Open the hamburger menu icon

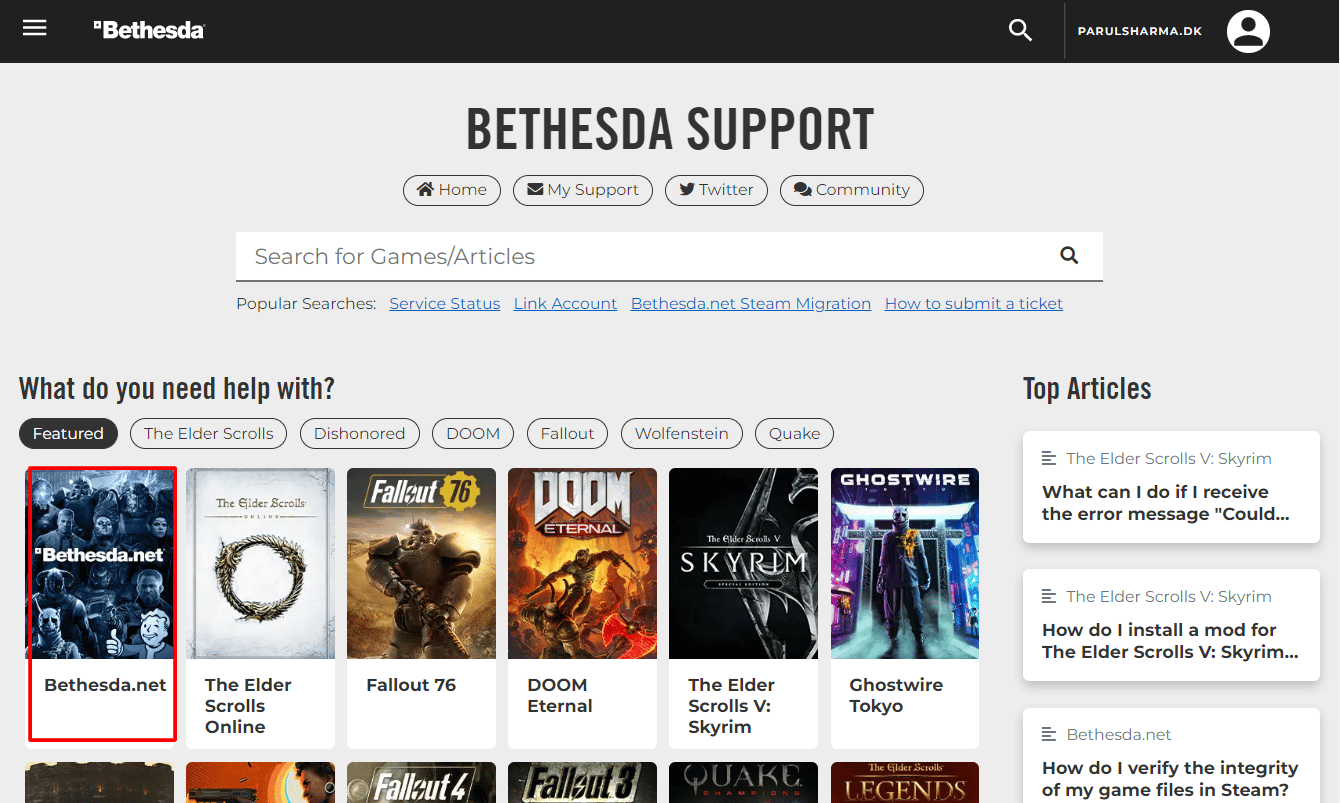click(x=35, y=28)
